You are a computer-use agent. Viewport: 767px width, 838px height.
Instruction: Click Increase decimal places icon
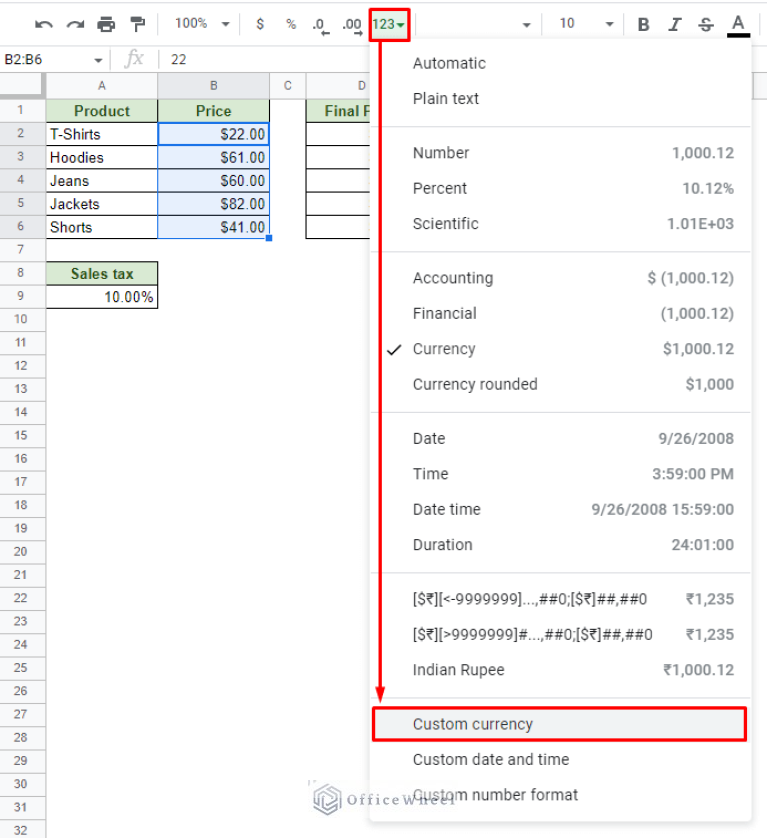pos(351,24)
